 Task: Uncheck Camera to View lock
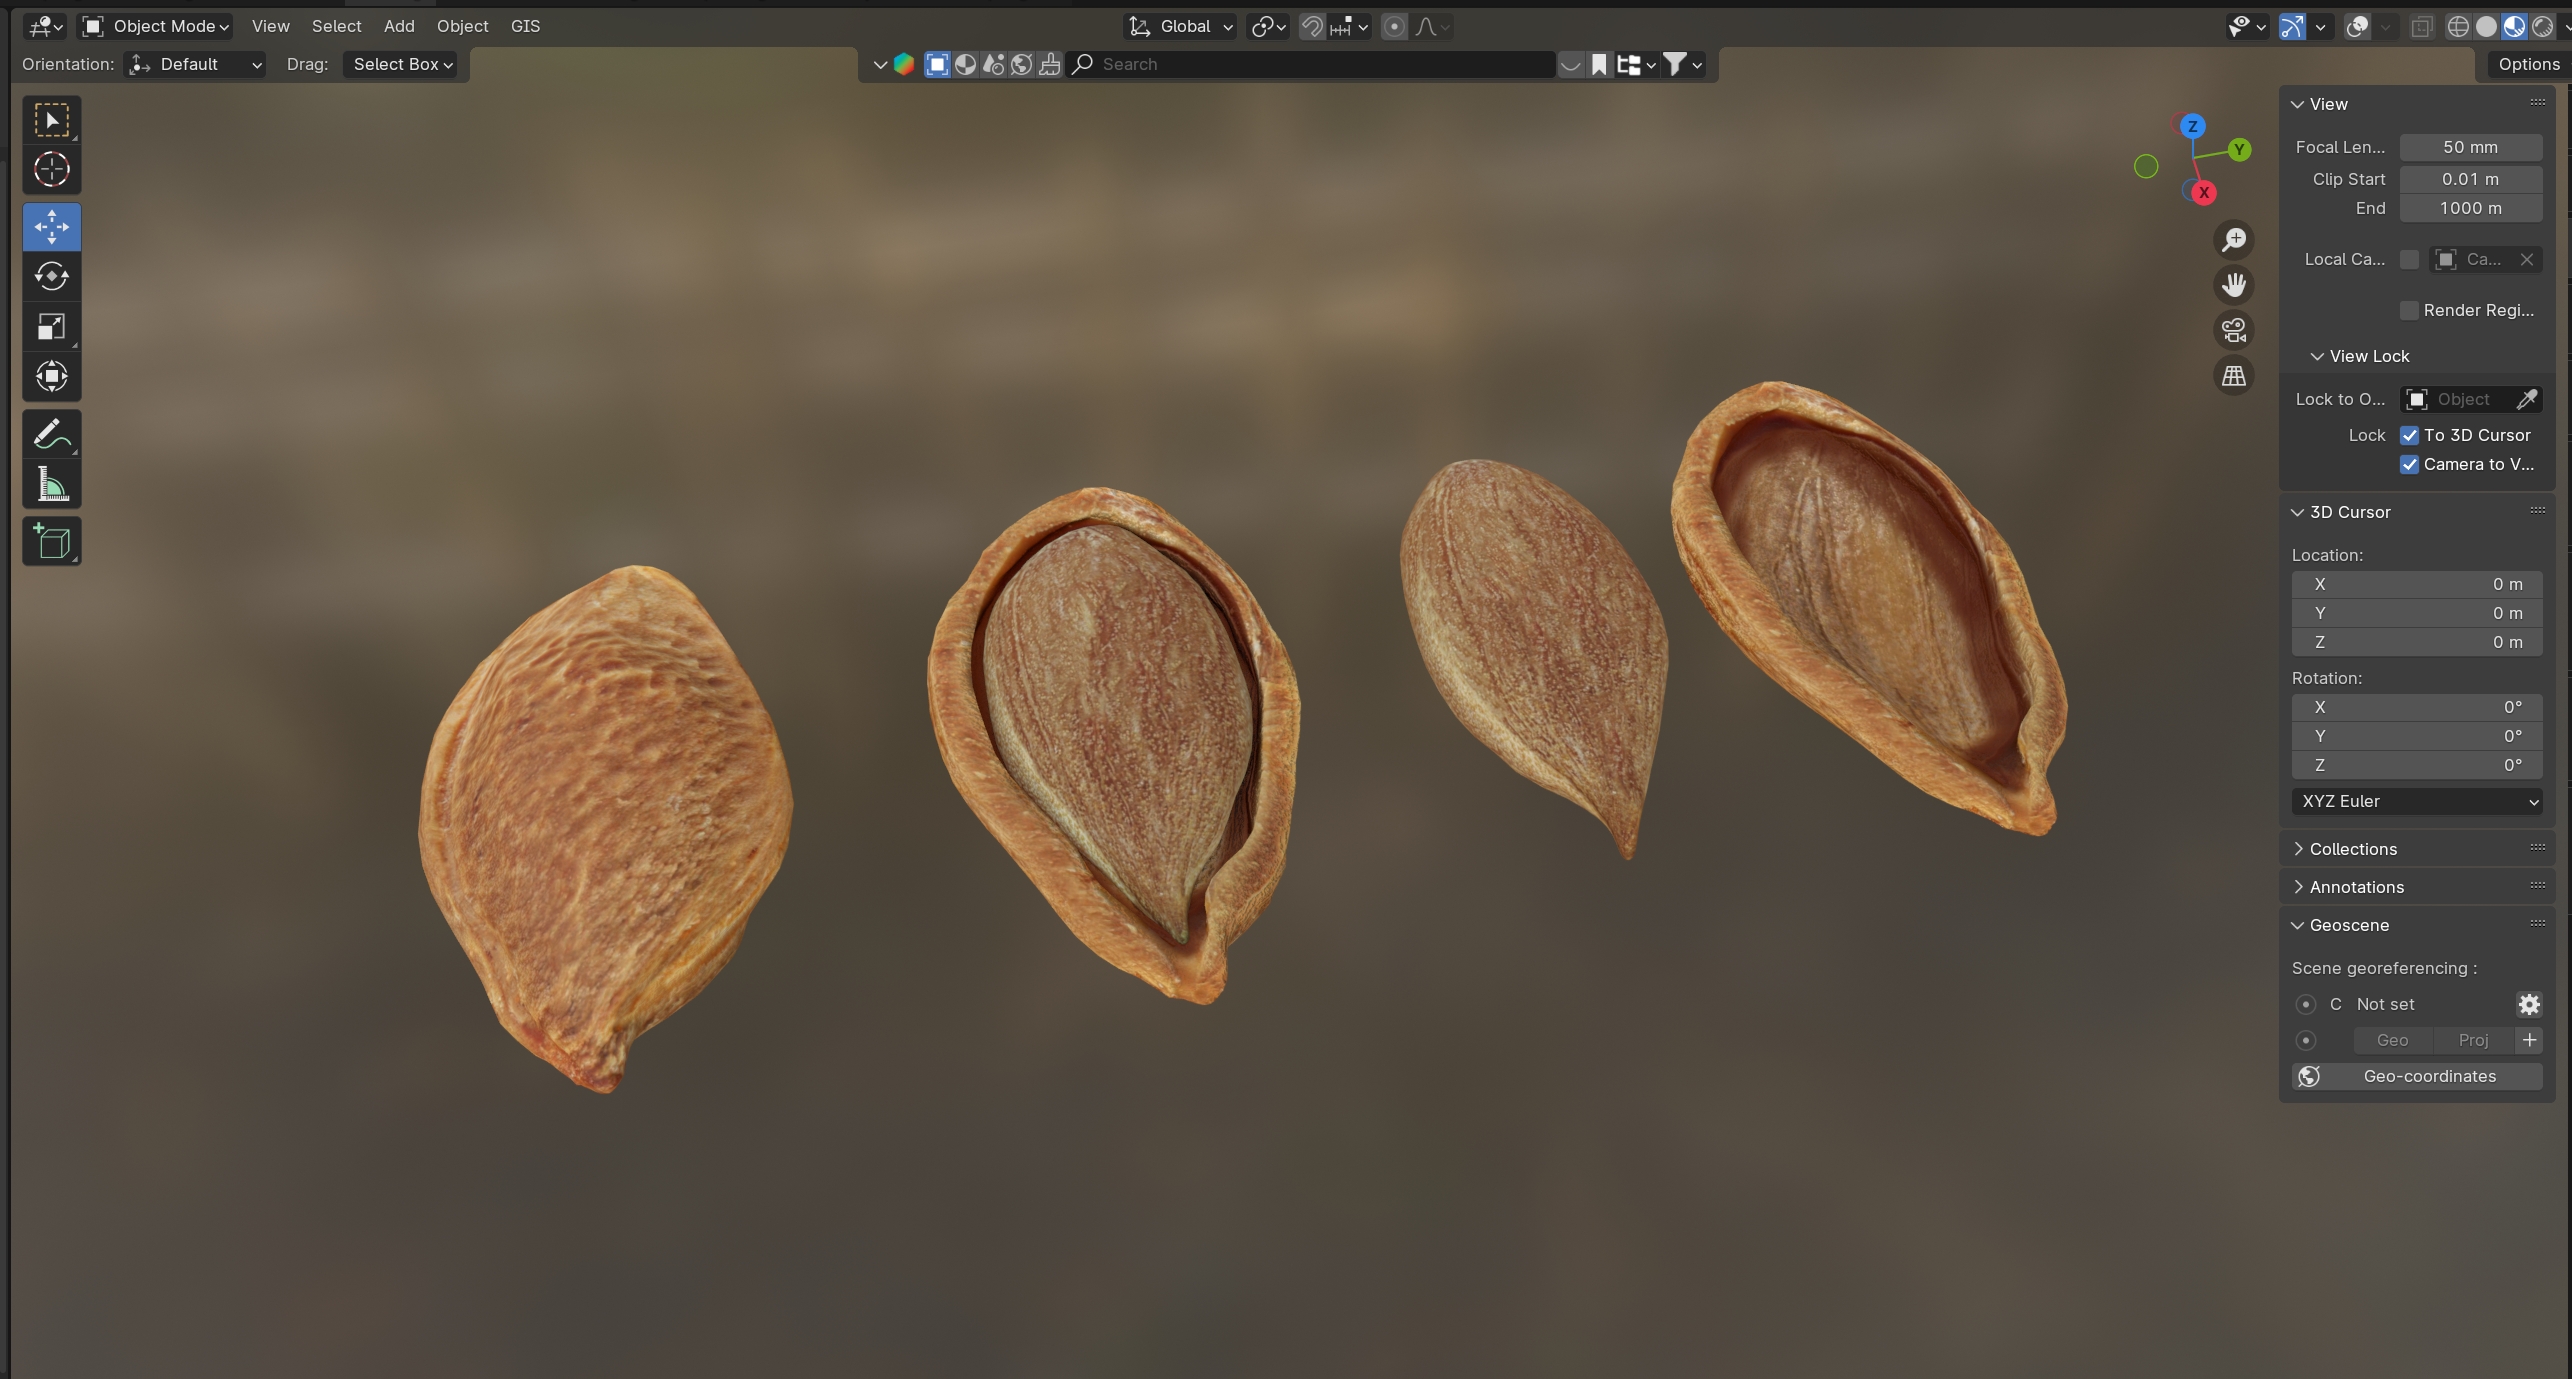coord(2409,464)
